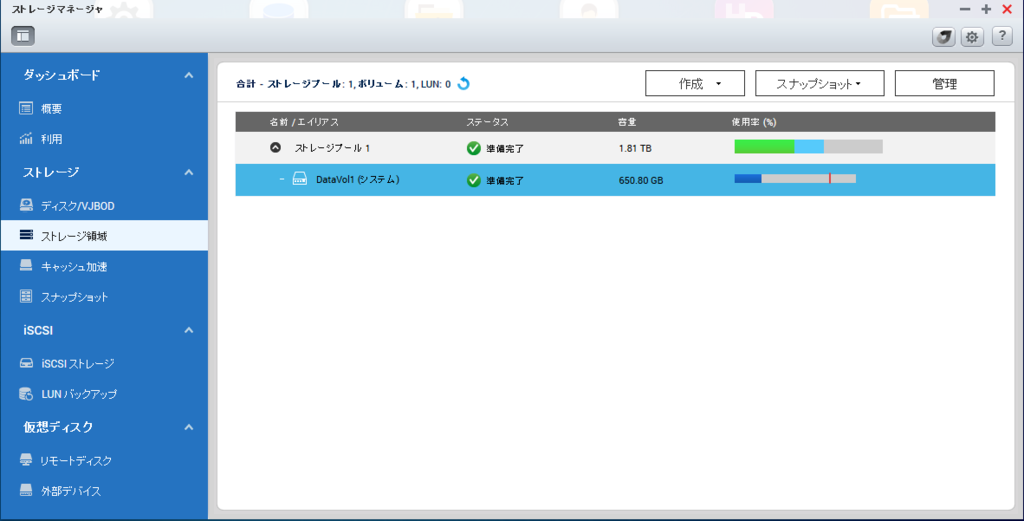Viewport: 1024px width, 521px height.
Task: Collapse the iSCSI sidebar section
Action: tap(189, 330)
